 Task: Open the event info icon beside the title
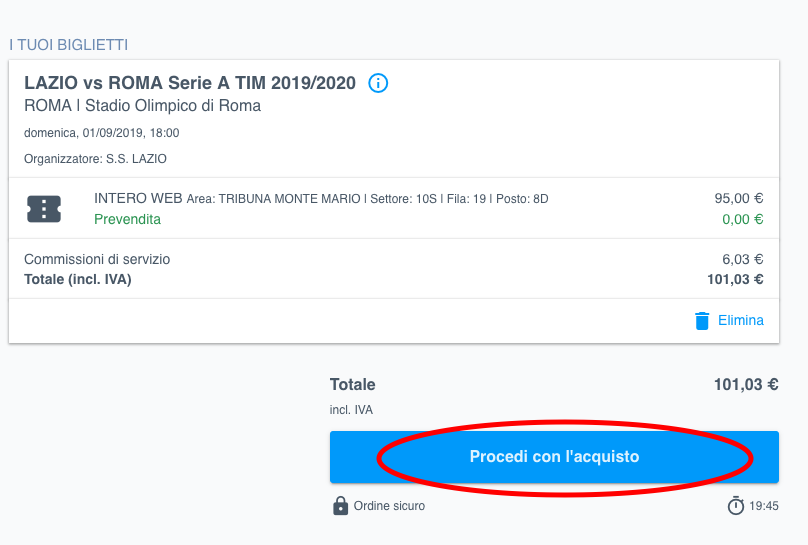[378, 83]
